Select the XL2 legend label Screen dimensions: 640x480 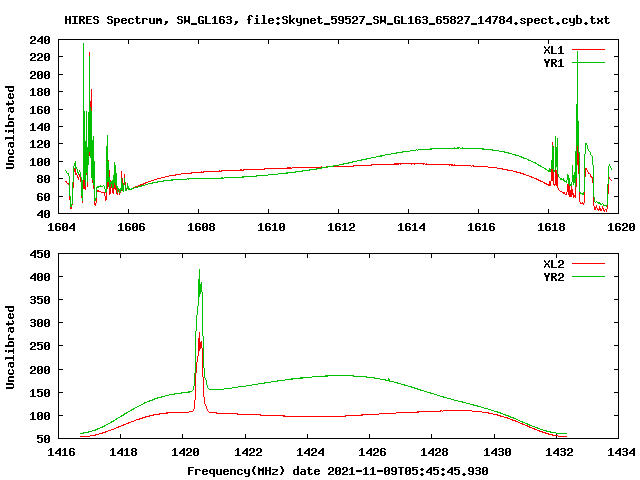[x=553, y=264]
